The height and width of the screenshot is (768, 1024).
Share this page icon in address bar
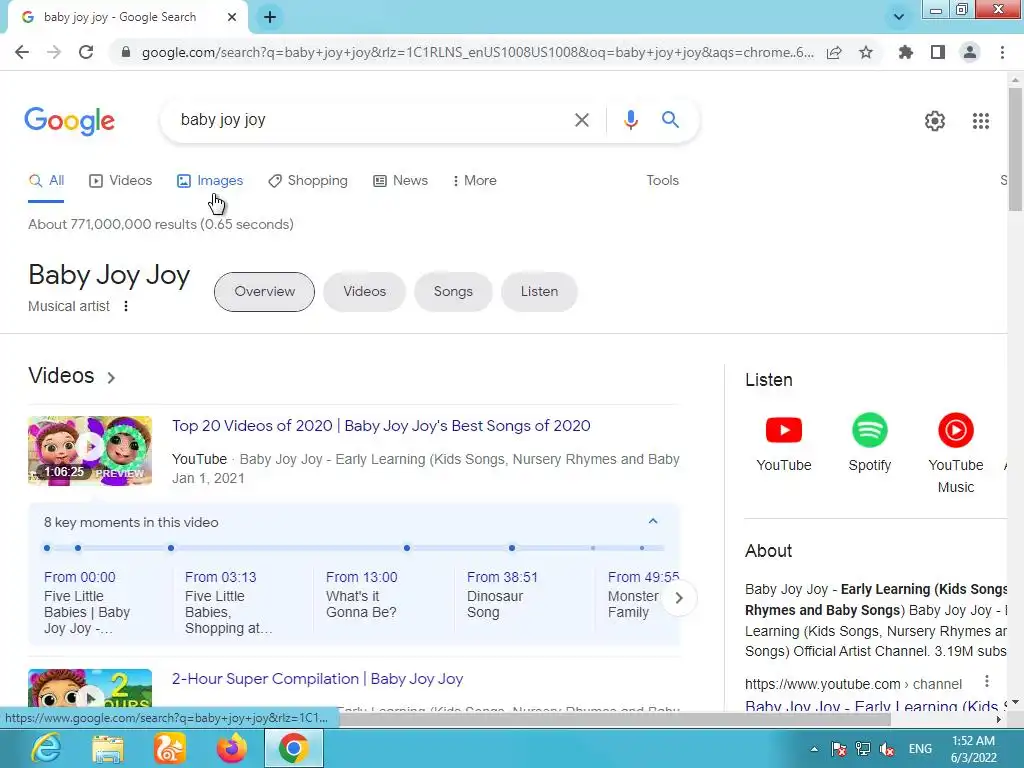834,52
